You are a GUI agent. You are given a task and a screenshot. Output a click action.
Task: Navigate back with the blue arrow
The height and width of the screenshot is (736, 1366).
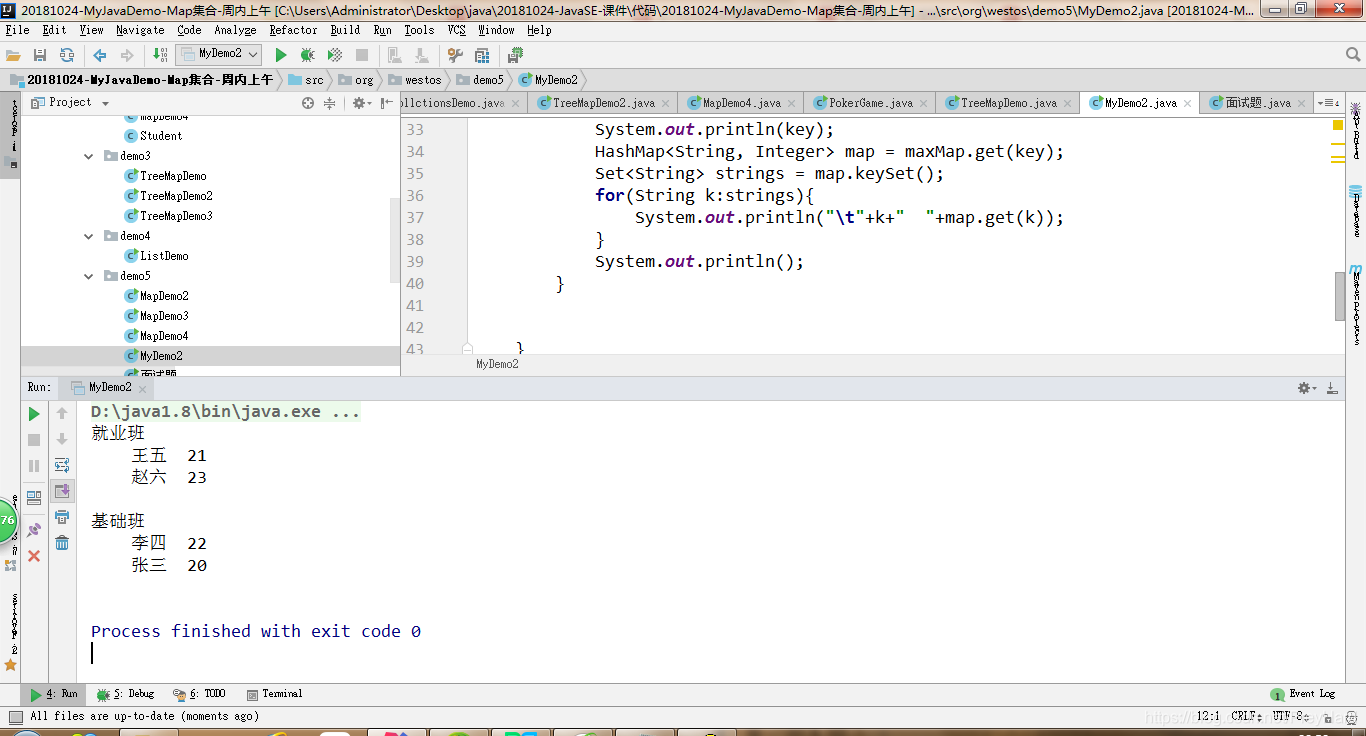point(100,55)
